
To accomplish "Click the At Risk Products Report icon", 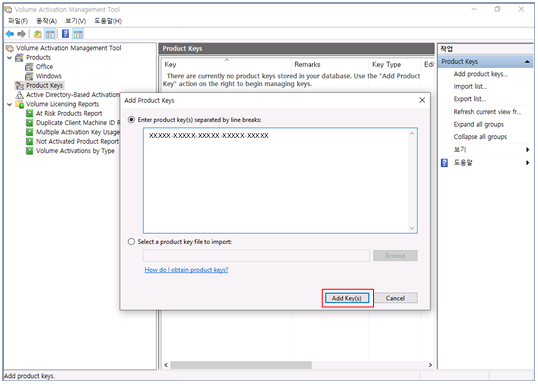I will coord(30,114).
